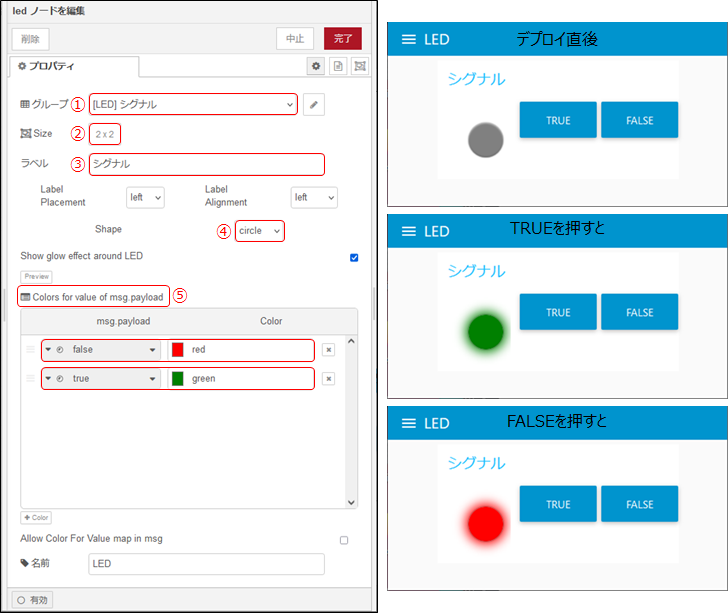Open the node description document icon tab

tap(338, 66)
